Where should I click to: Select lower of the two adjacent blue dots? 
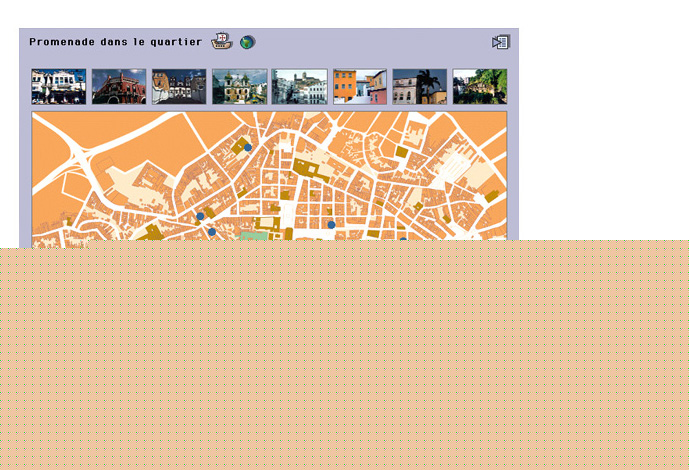pyautogui.click(x=212, y=232)
